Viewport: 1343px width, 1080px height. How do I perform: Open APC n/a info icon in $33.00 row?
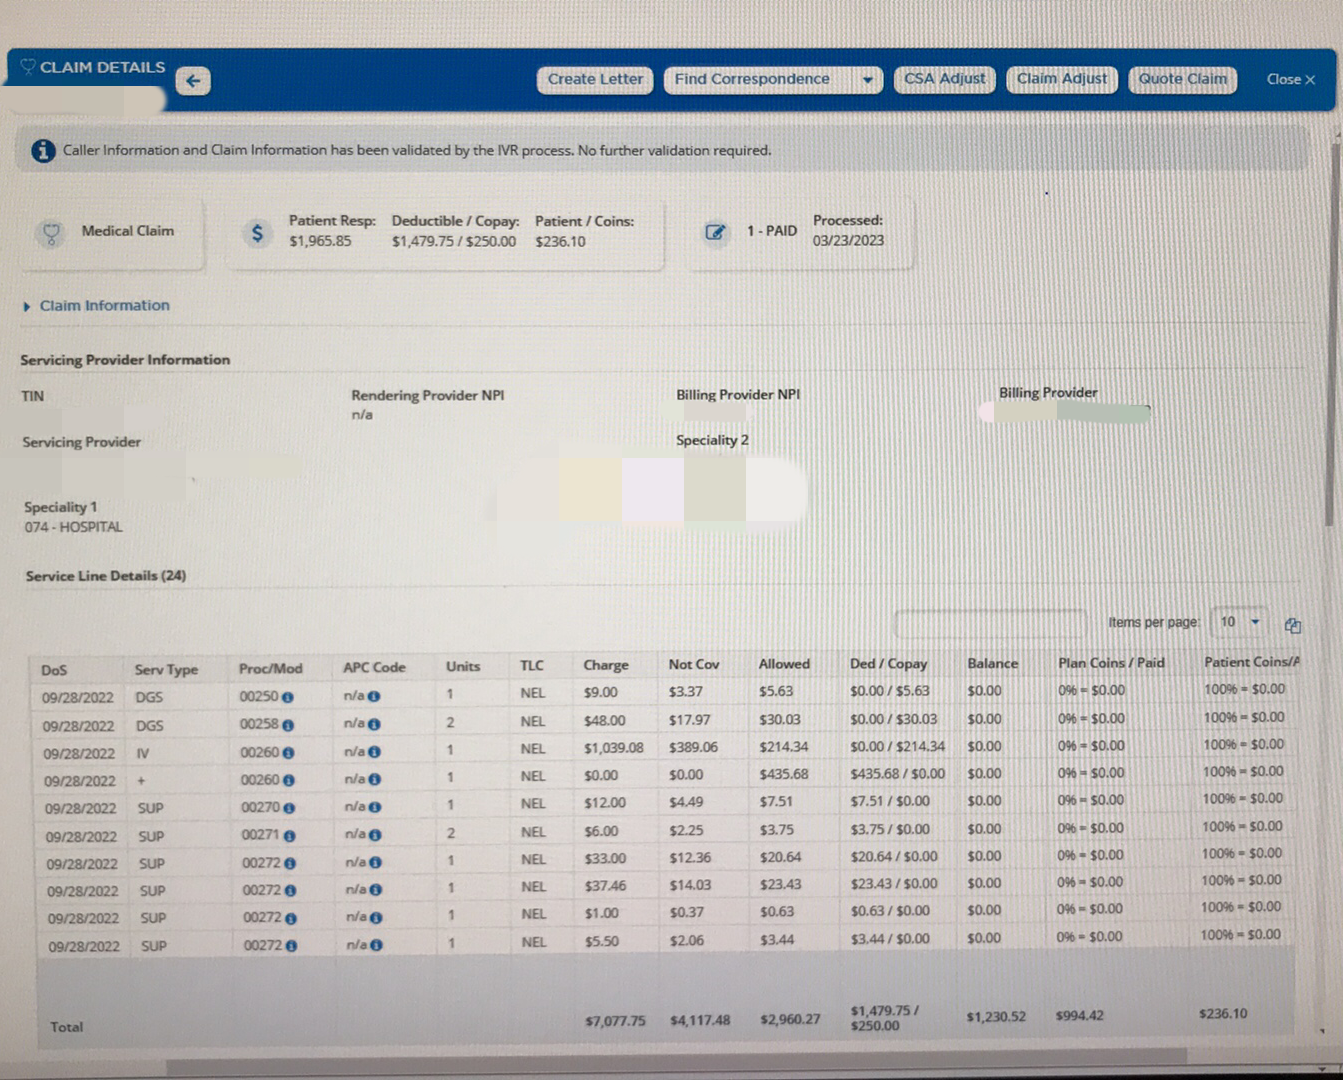click(x=375, y=861)
